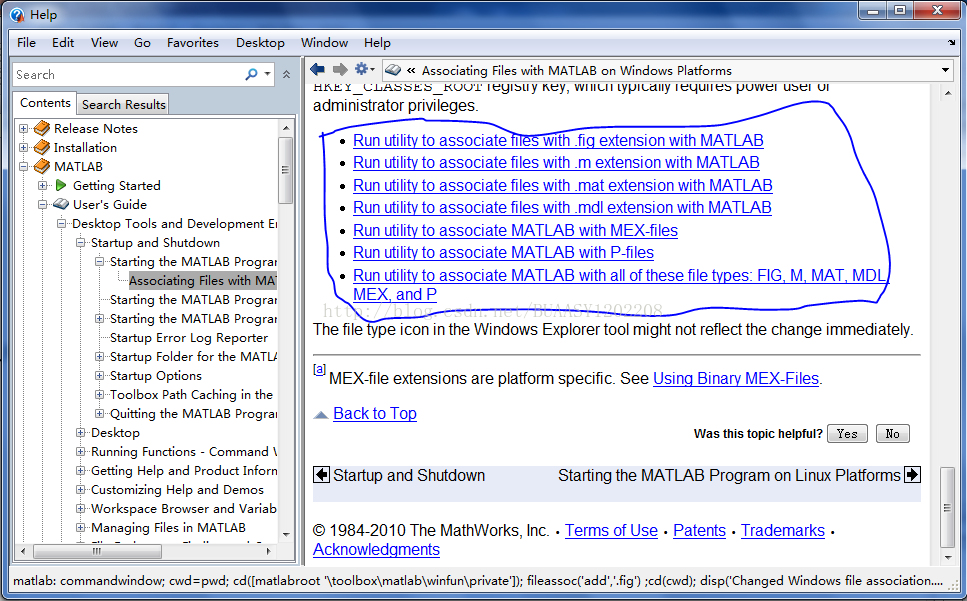Collapse the Startup and Shutdown node
This screenshot has height=601, width=967.
(x=80, y=242)
